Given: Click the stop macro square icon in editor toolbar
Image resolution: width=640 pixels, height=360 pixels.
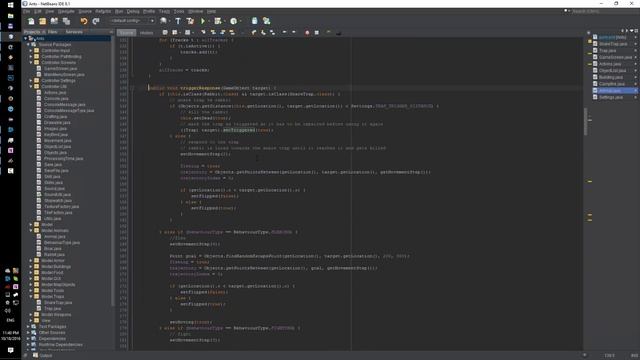Looking at the screenshot, I should pos(317,33).
